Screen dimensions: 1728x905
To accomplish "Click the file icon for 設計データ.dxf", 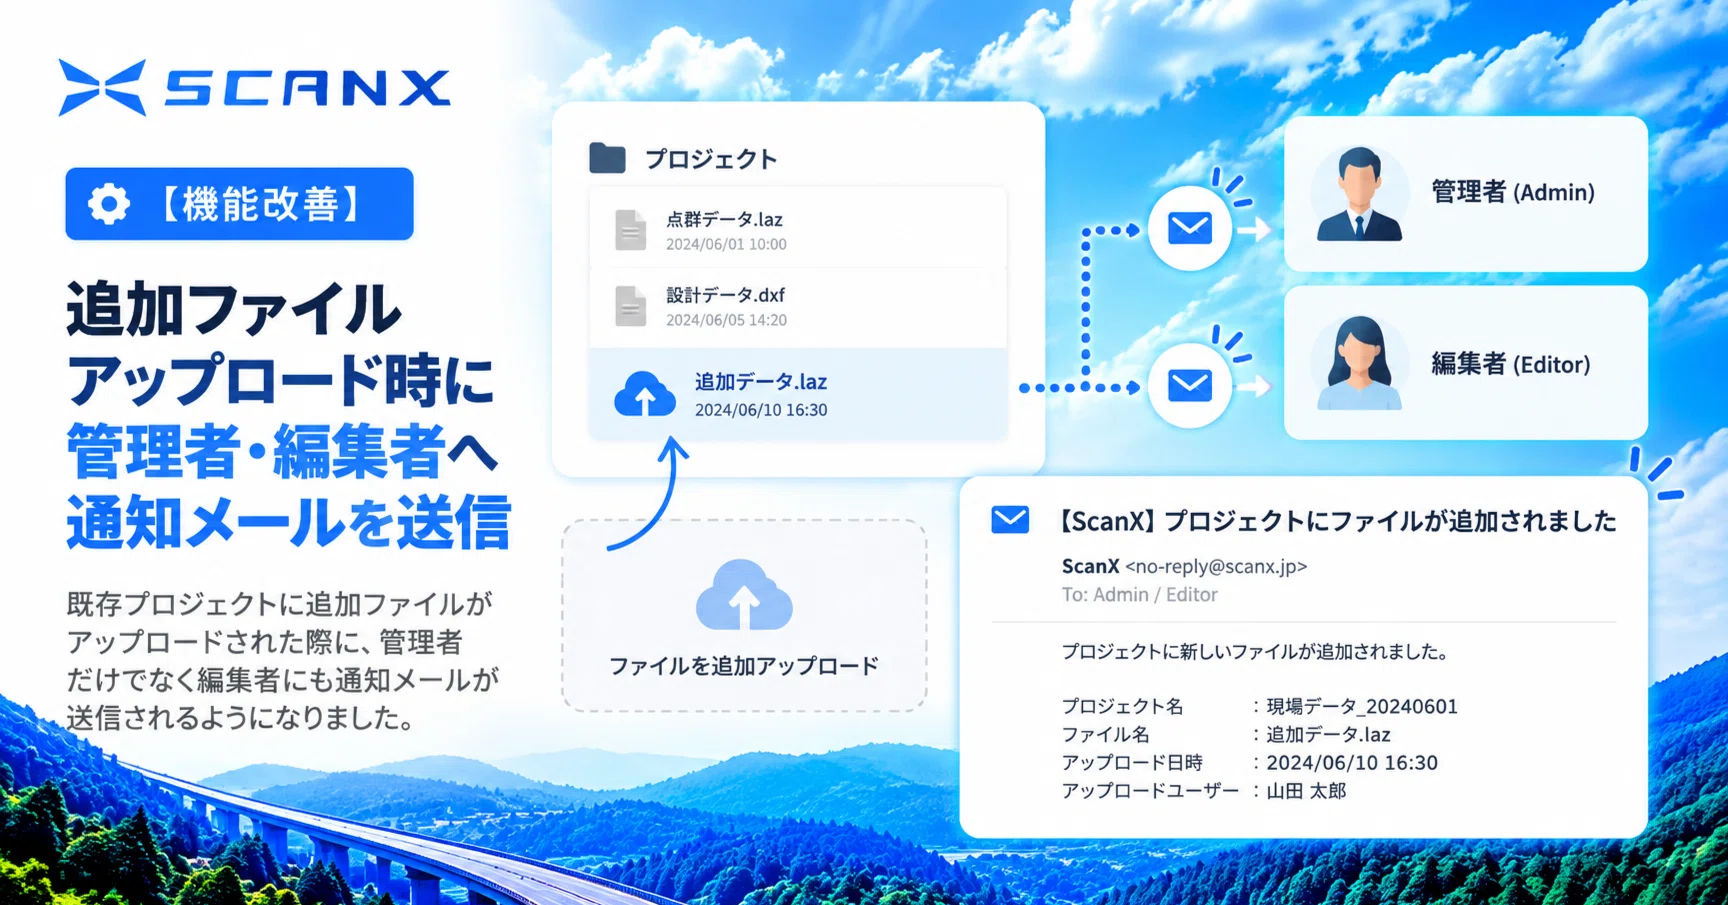I will pos(630,306).
